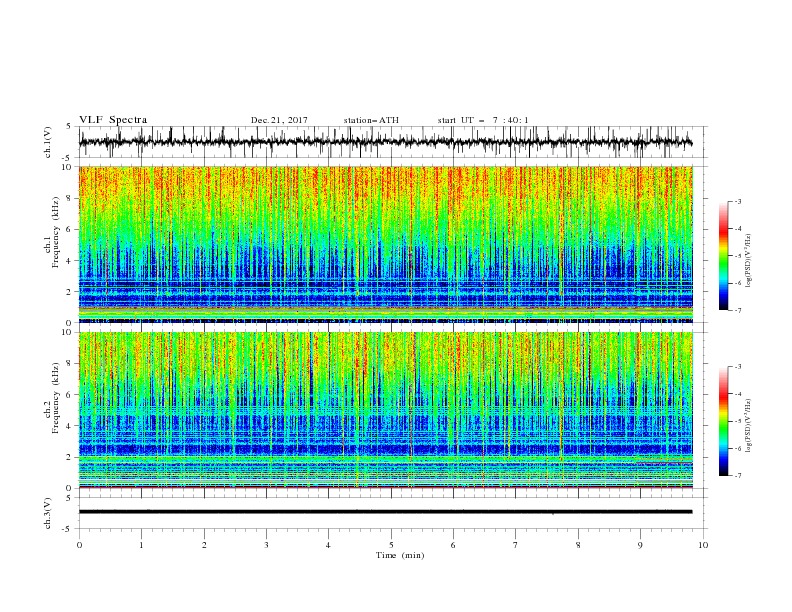Click inside the ch.2 spectrogram panel
The width and height of the screenshot is (792, 612).
click(386, 410)
